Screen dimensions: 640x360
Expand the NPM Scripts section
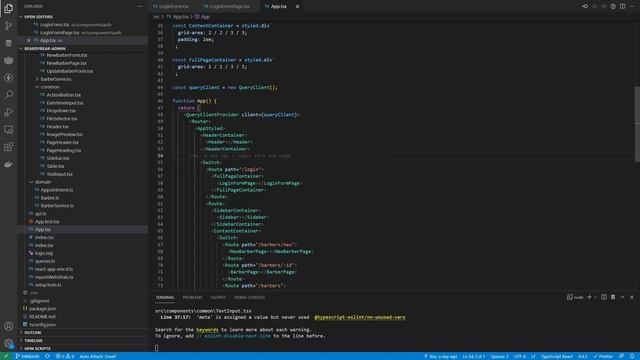pyautogui.click(x=37, y=349)
